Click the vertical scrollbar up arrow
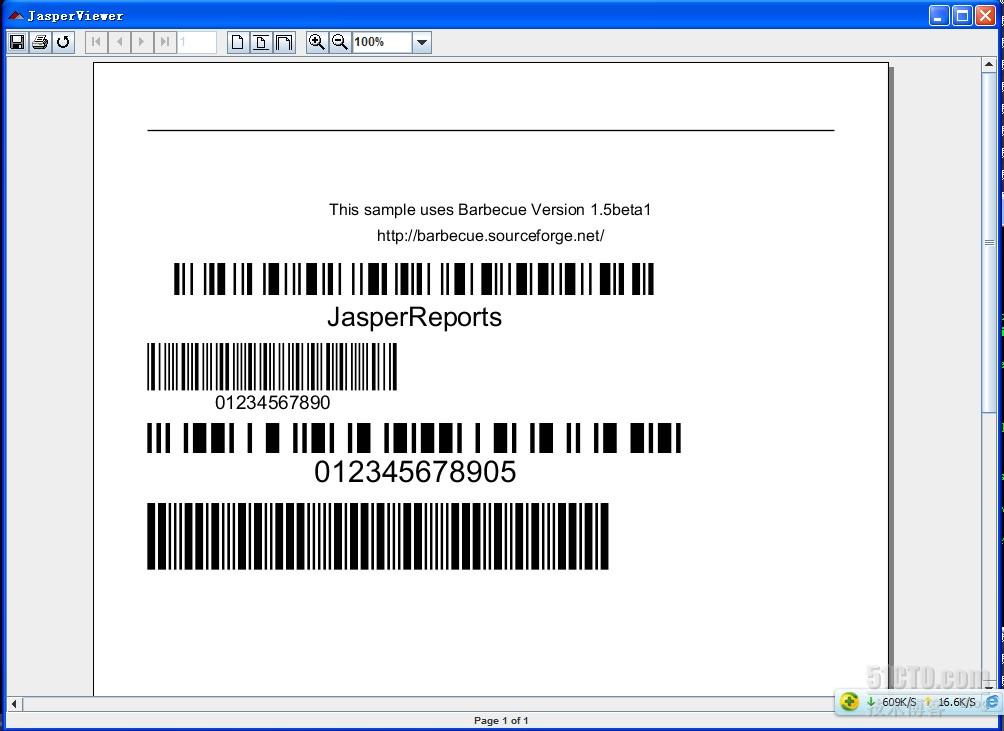Screen dimensions: 1004x731 [989, 64]
